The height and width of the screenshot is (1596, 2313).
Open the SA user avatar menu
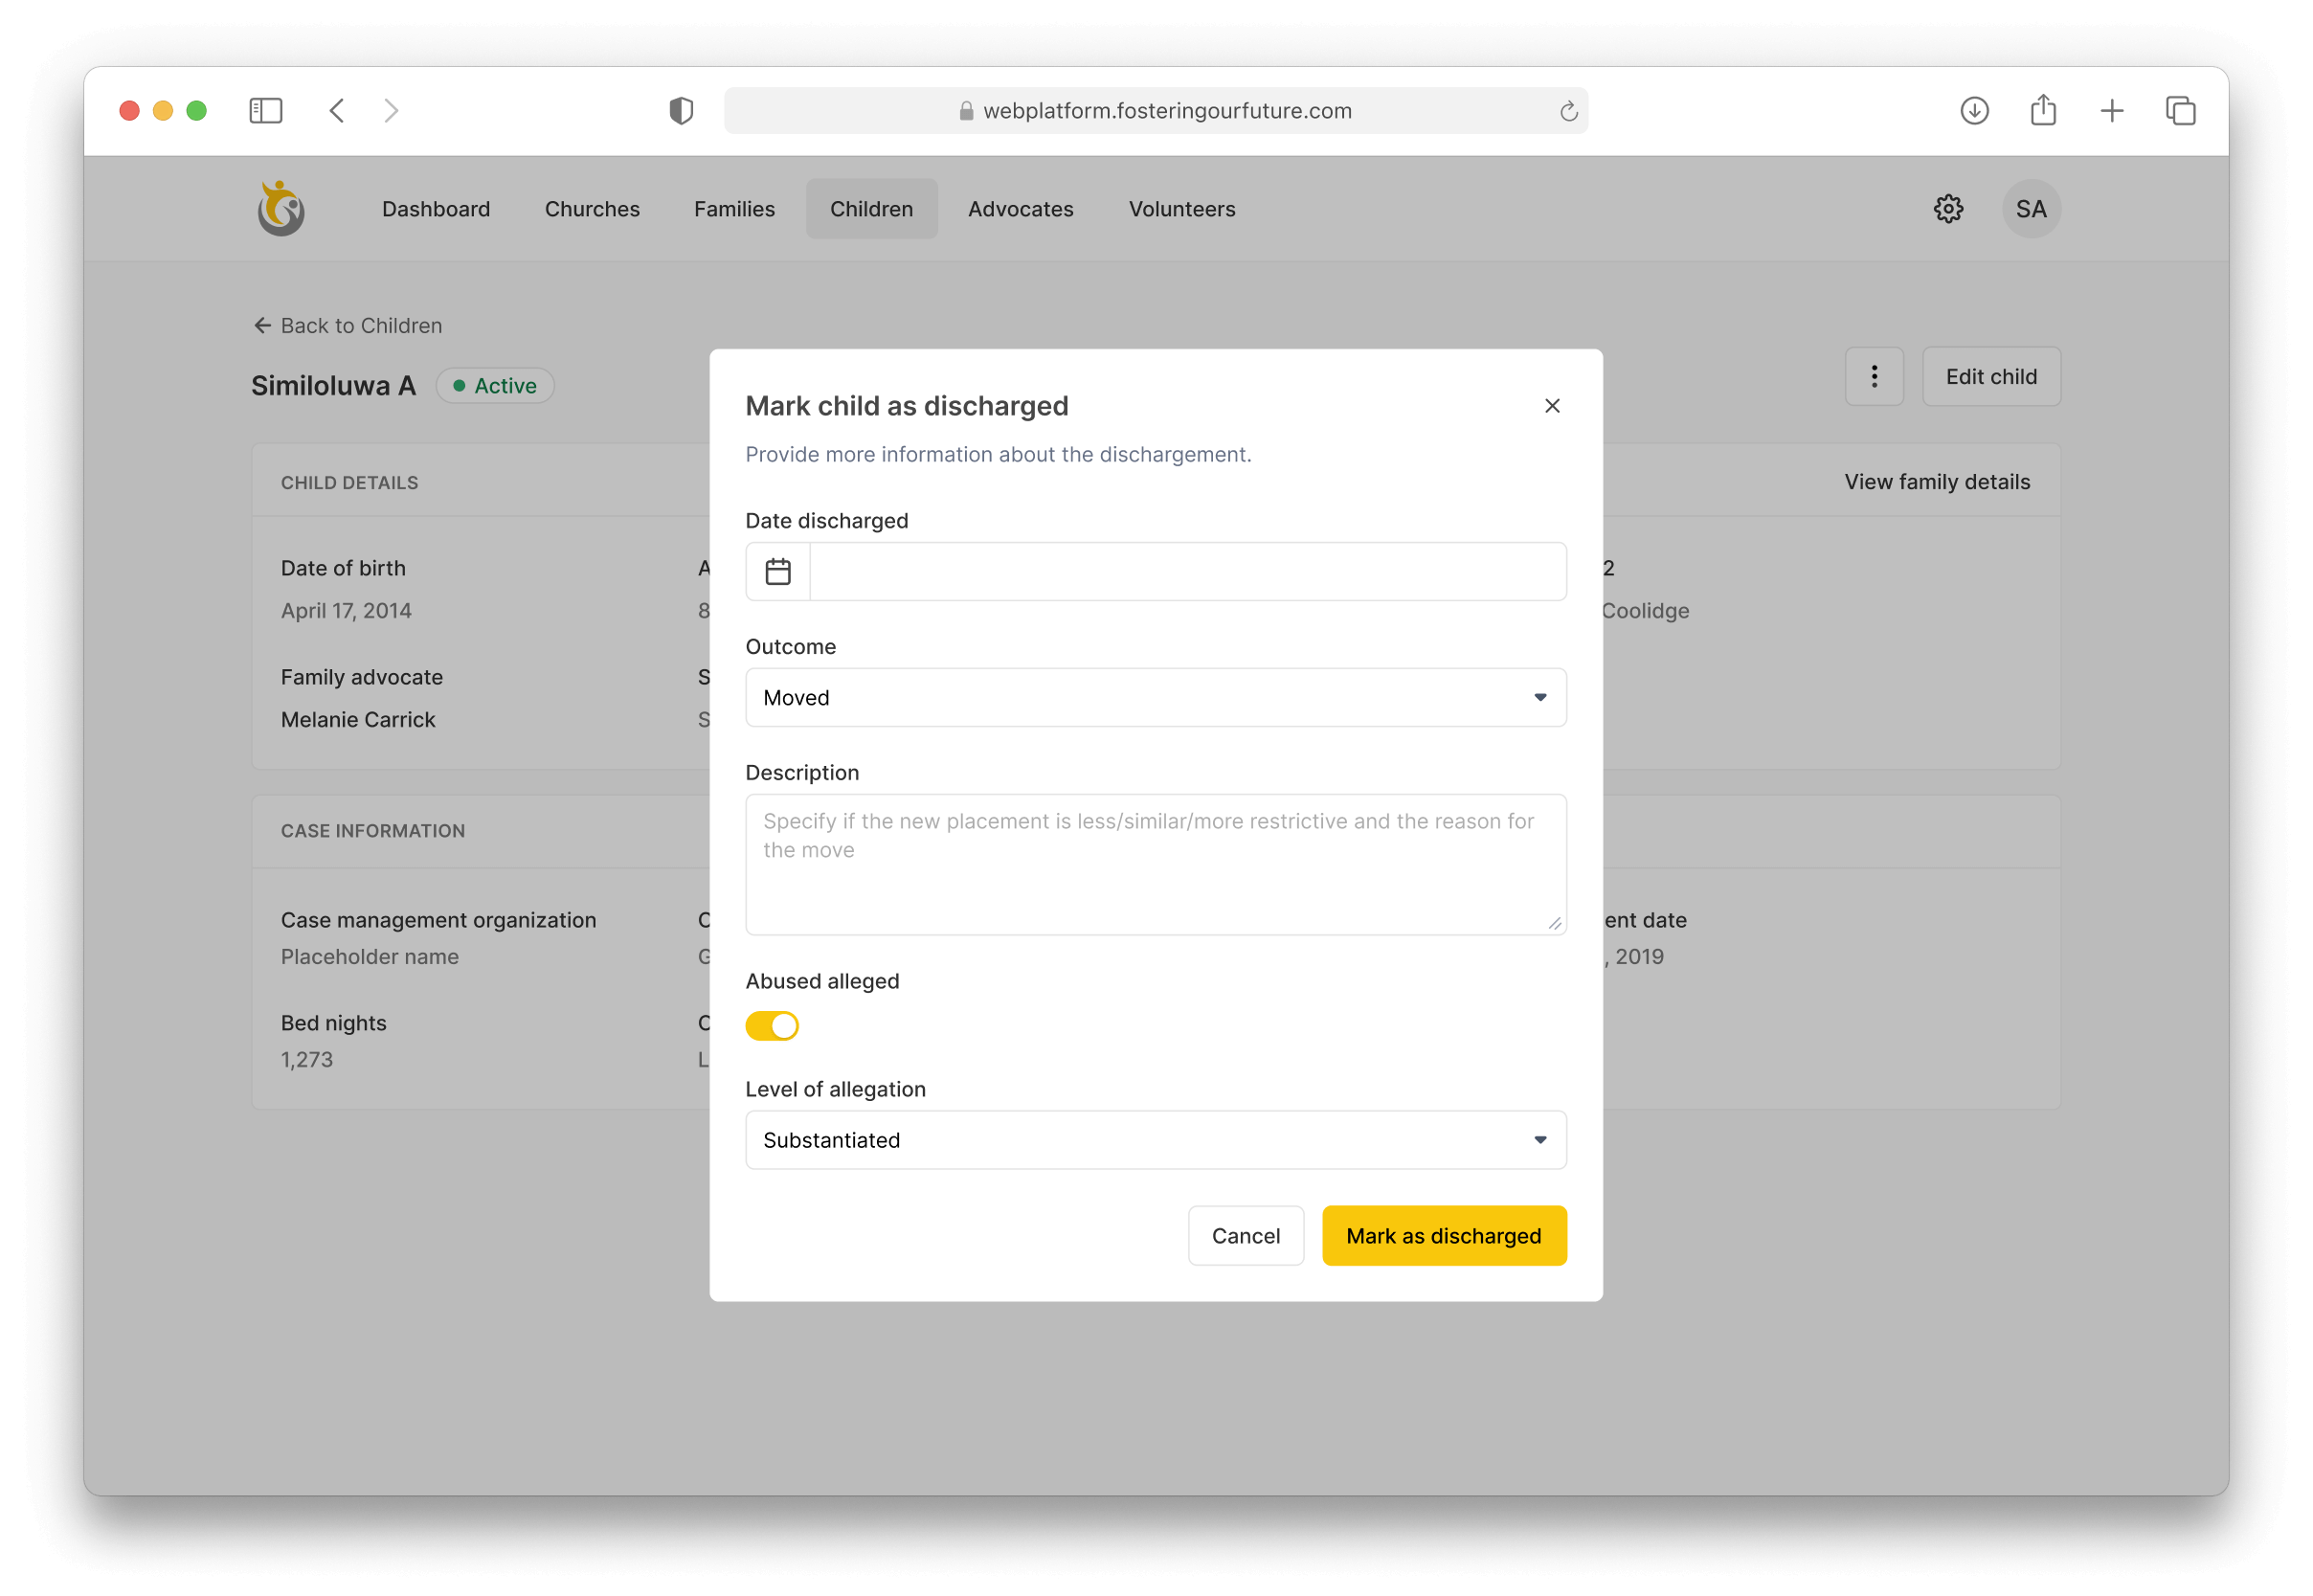[x=2030, y=209]
